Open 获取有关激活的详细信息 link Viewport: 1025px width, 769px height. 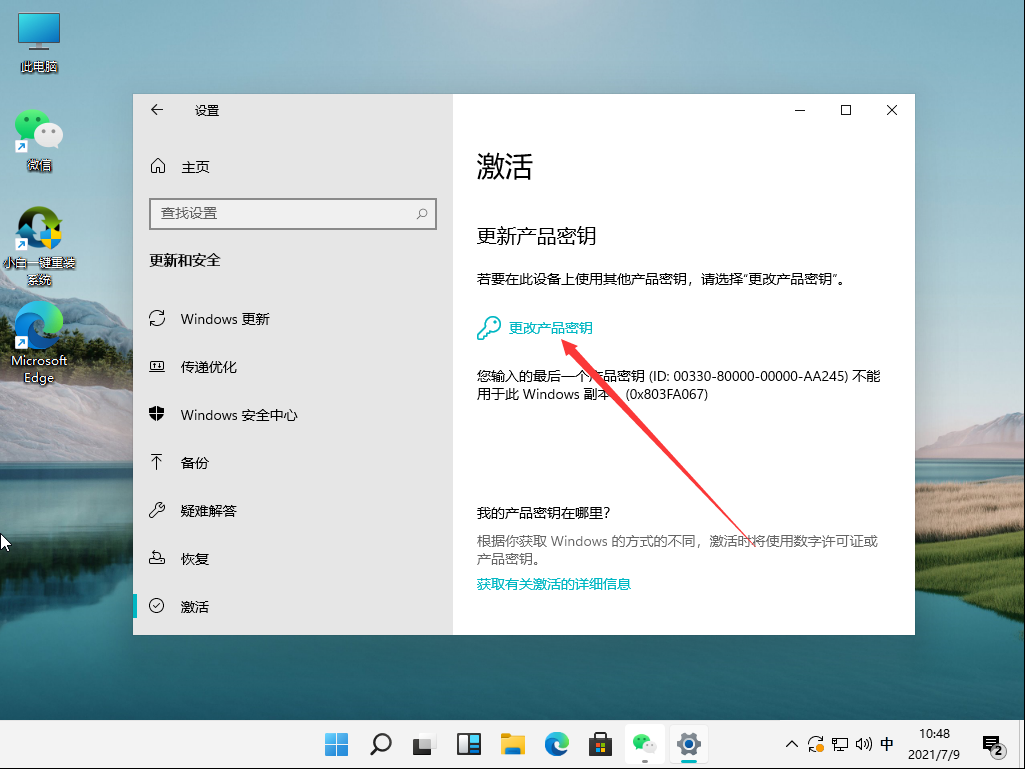pos(553,583)
